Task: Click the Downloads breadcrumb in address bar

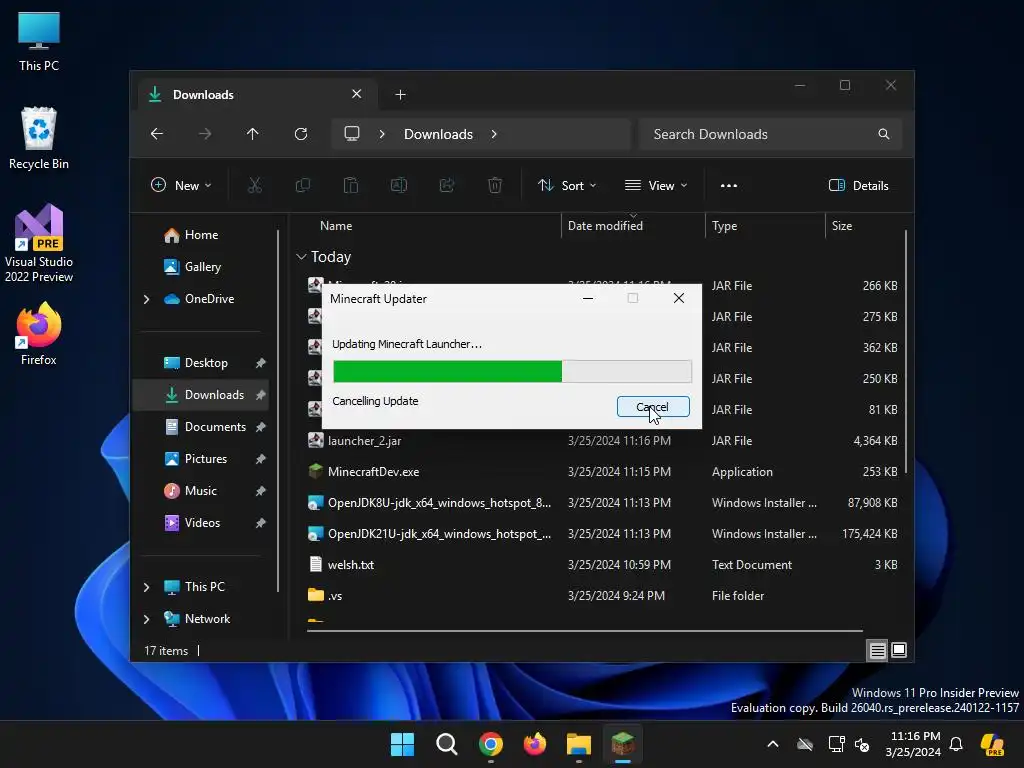Action: [x=438, y=134]
